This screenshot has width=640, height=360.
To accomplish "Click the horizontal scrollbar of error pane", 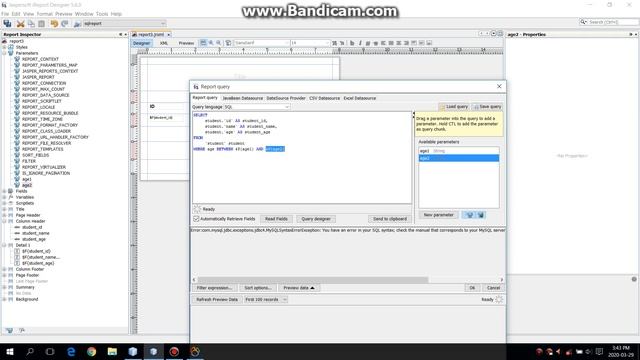I will click(x=313, y=280).
